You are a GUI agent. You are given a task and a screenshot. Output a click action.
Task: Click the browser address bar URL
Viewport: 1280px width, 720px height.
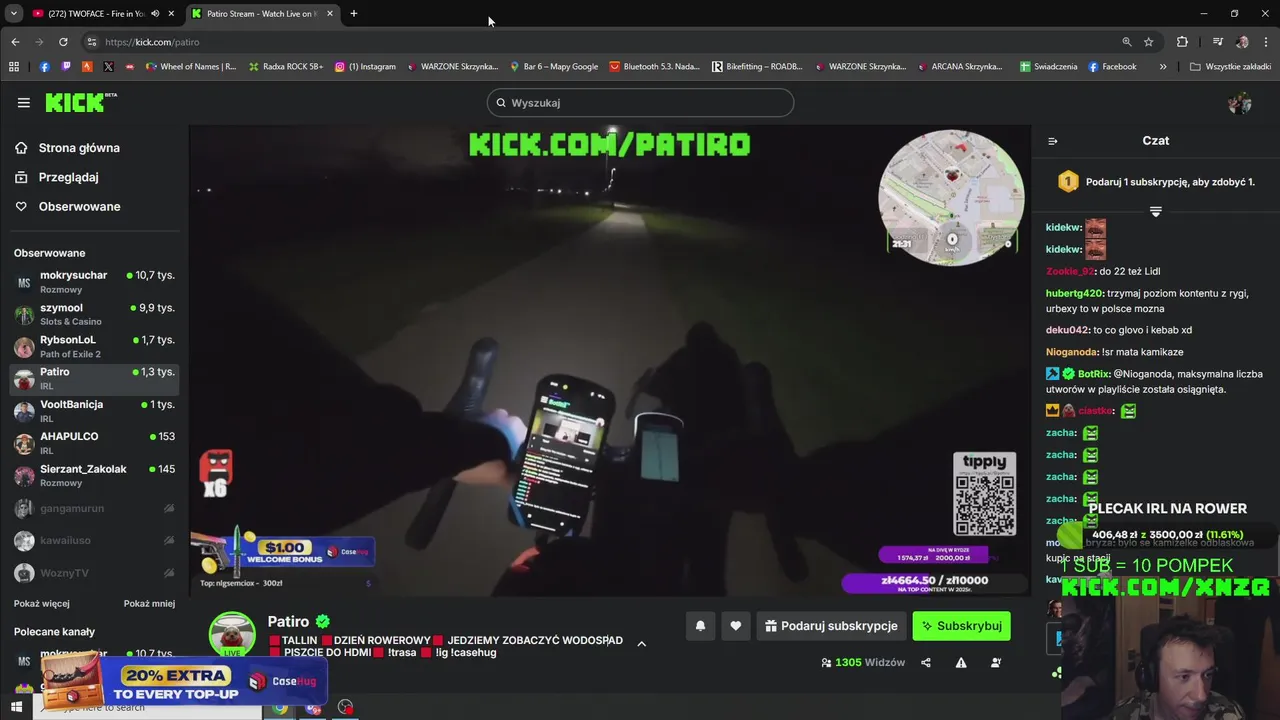(x=152, y=42)
